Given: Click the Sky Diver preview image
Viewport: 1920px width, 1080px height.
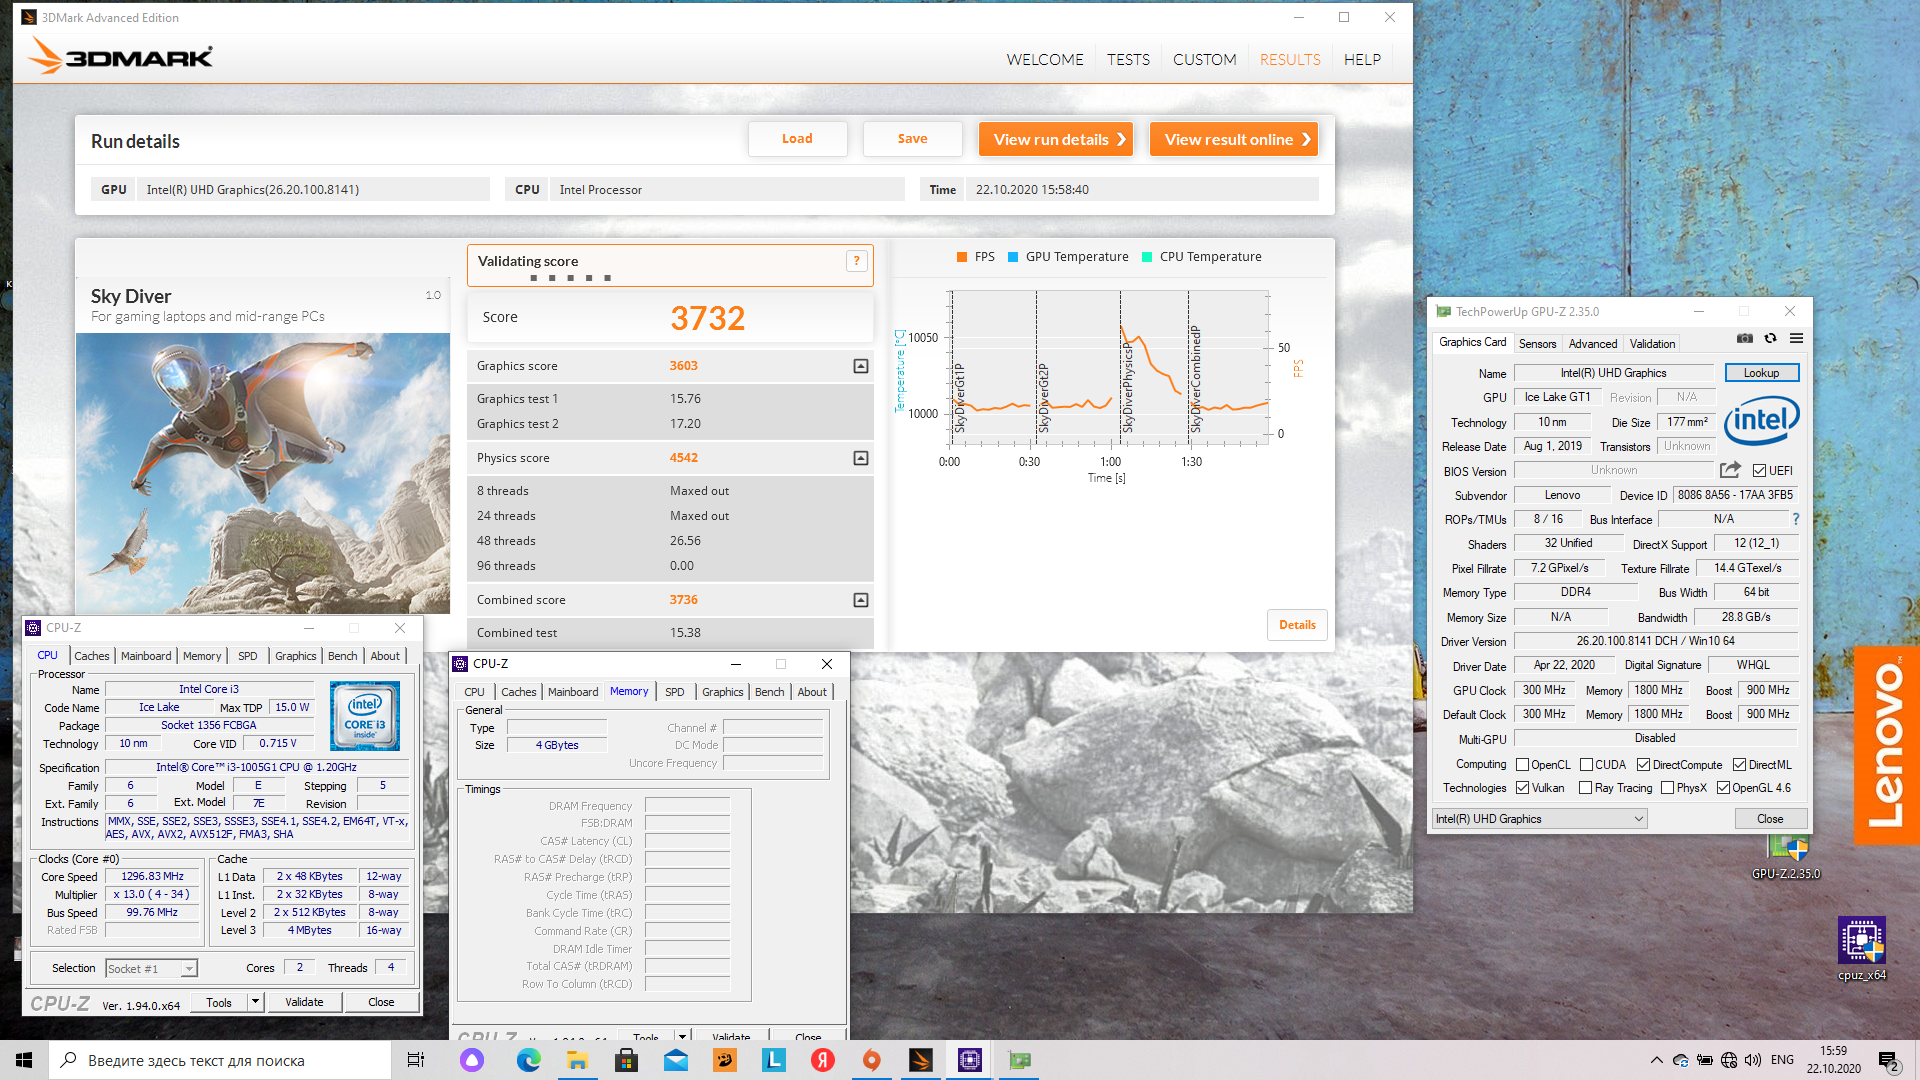Looking at the screenshot, I should (x=263, y=472).
